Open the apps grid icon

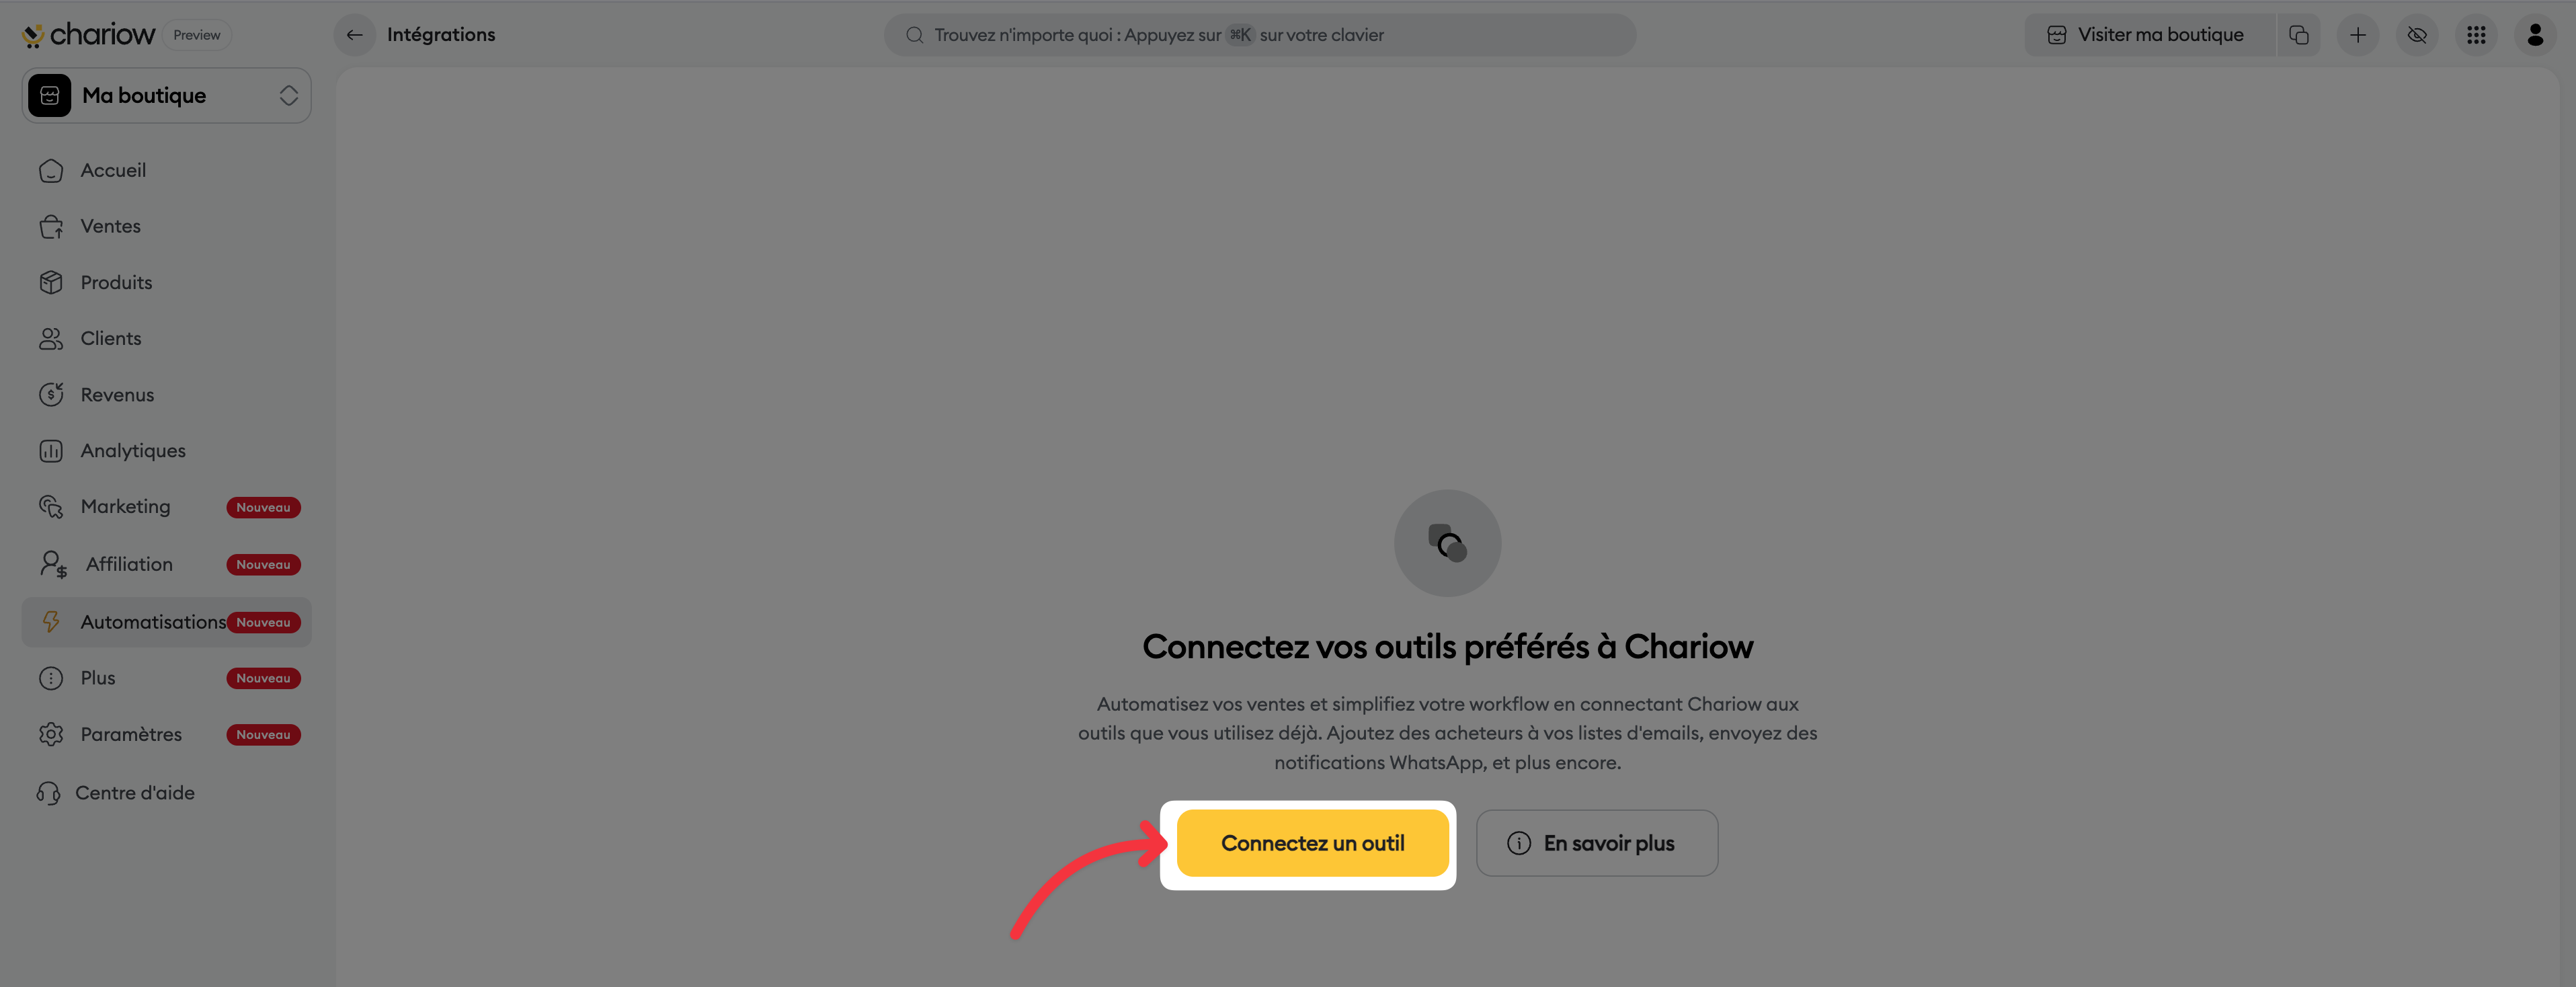point(2475,35)
